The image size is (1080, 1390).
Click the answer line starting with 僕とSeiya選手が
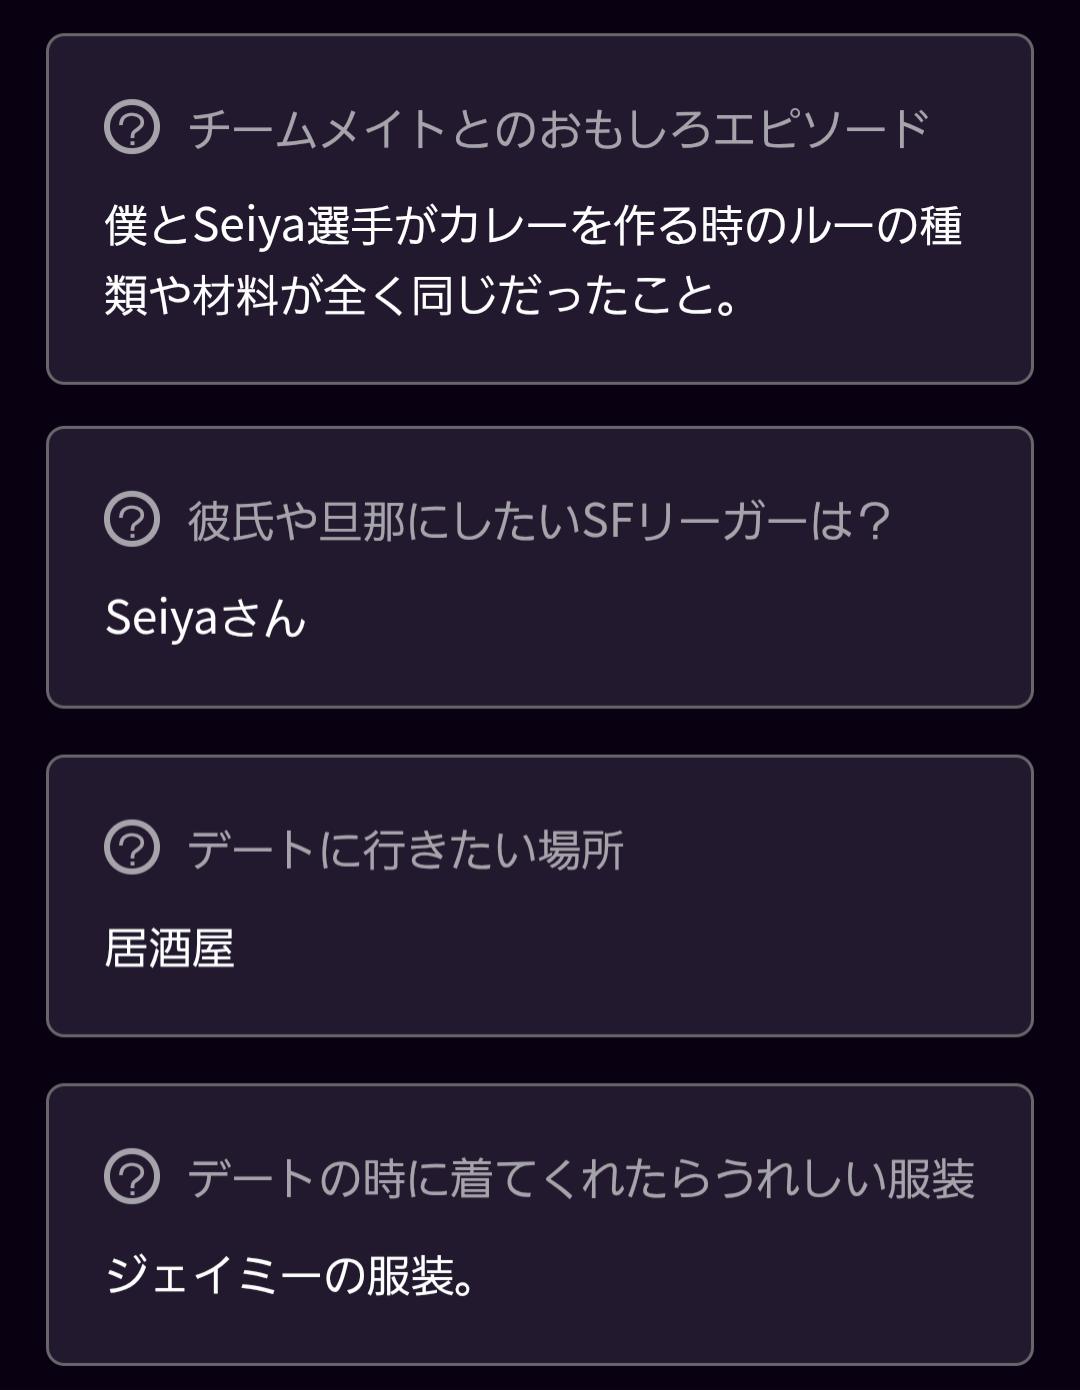click(x=533, y=226)
